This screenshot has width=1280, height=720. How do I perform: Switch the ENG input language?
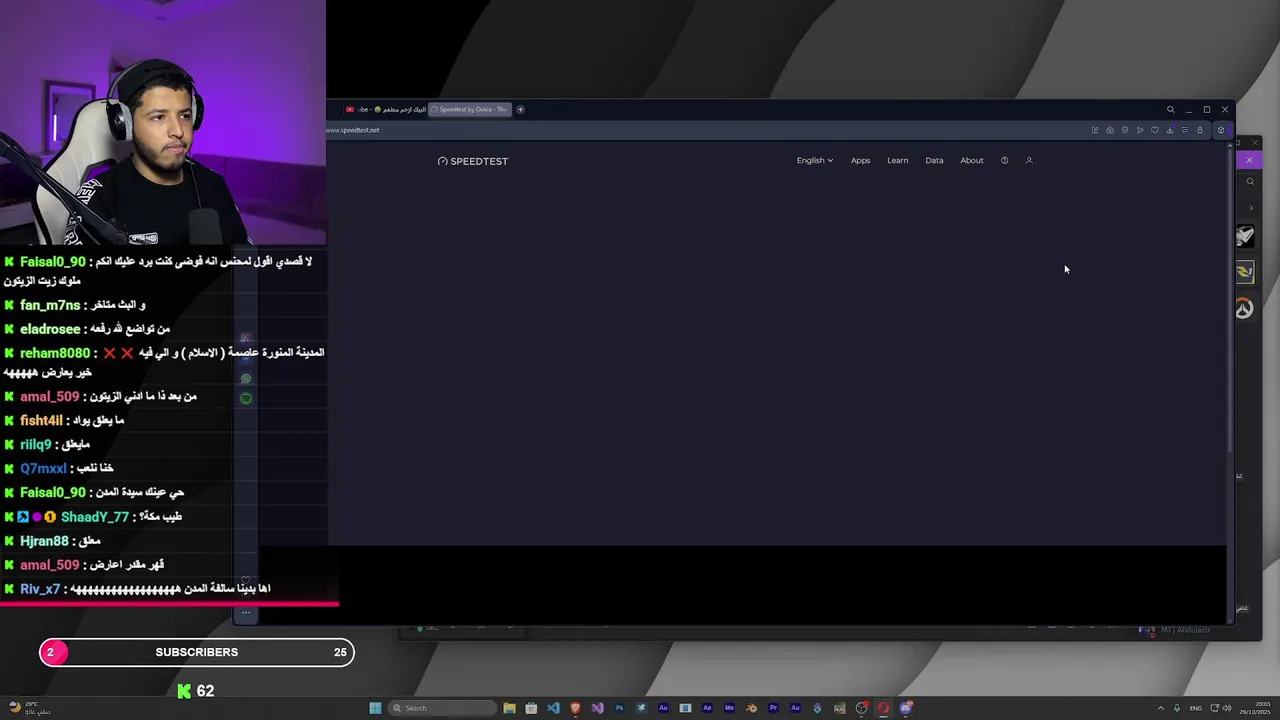click(1195, 708)
